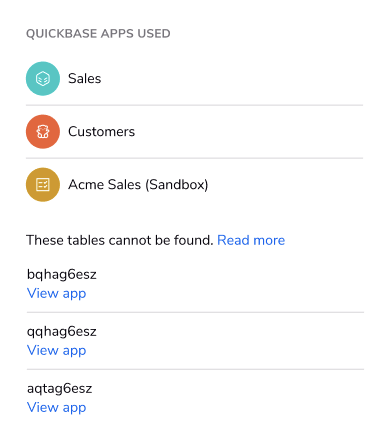Click the yellow Acme Sales Sandbox icon
384x428 pixels.
43,185
